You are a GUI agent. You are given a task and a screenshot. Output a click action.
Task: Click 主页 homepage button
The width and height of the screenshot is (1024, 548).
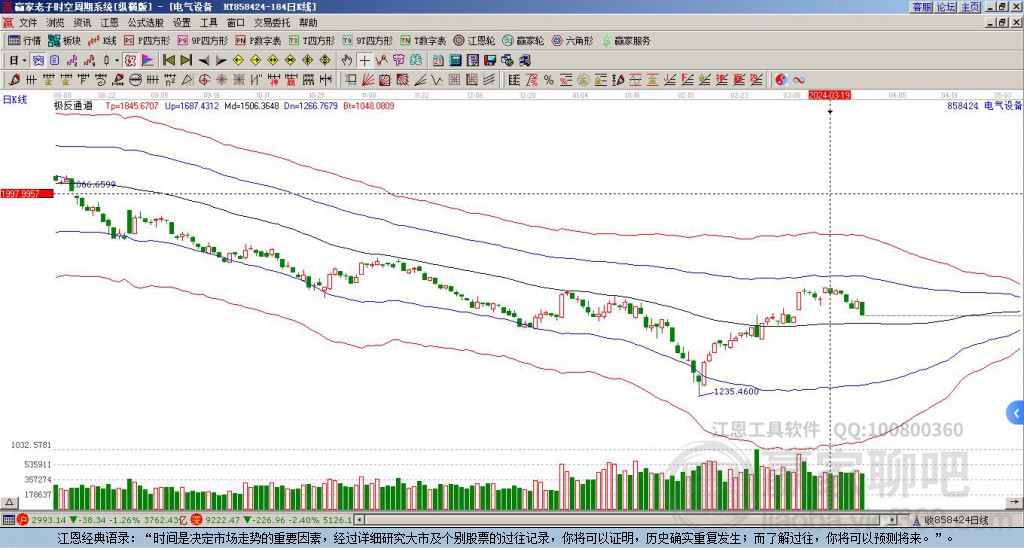[x=970, y=7]
